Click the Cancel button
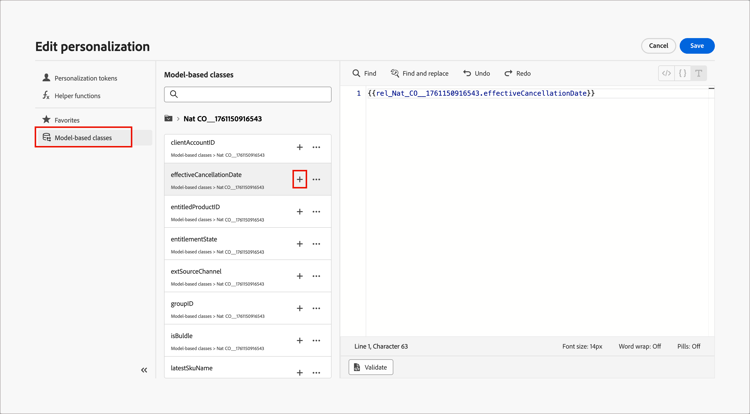The image size is (750, 414). pyautogui.click(x=658, y=46)
